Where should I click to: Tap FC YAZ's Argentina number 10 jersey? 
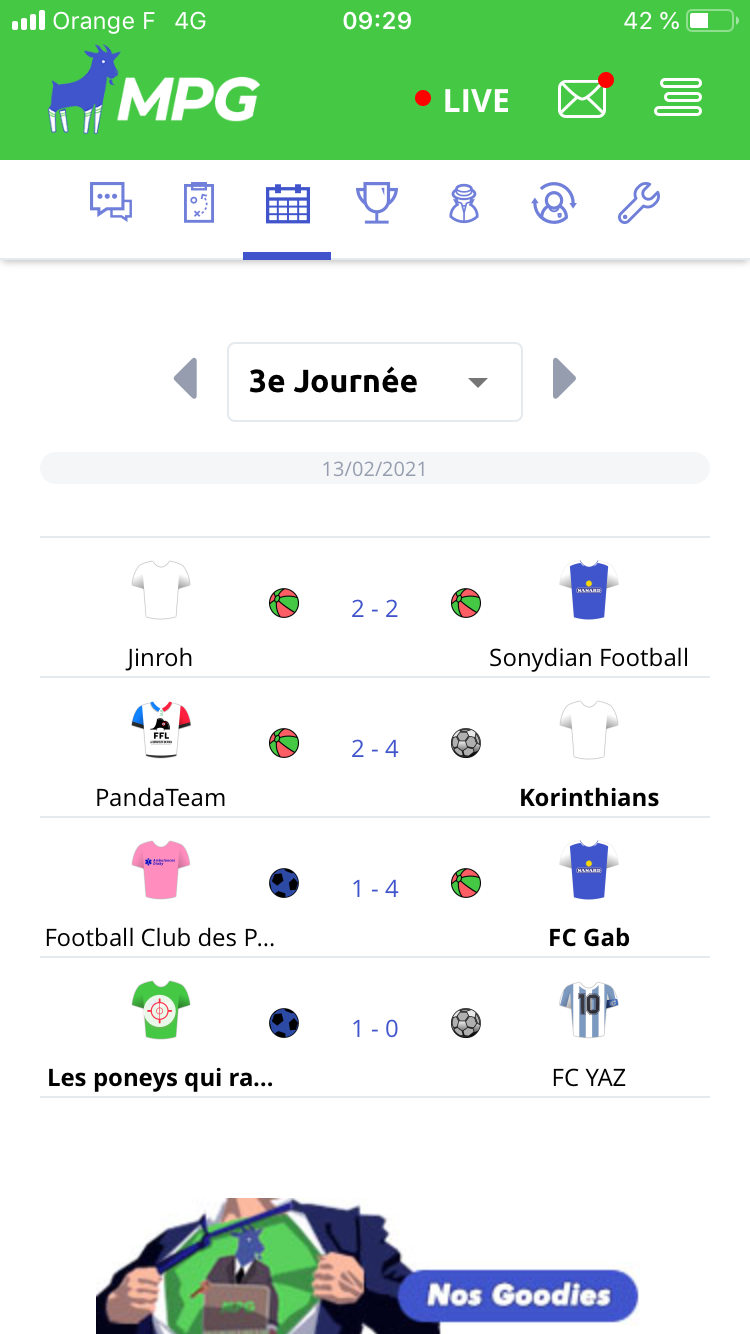point(588,1009)
